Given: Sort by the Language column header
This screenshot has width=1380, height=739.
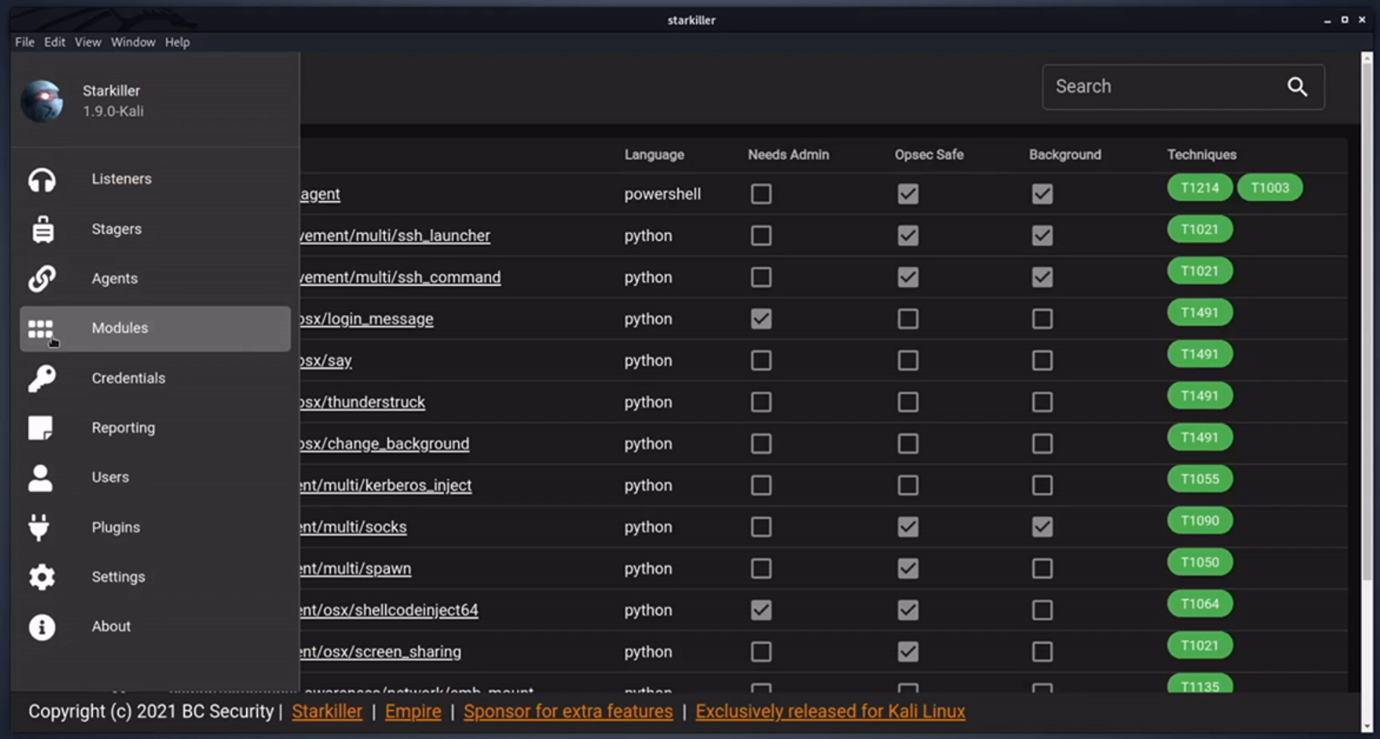Looking at the screenshot, I should click(x=654, y=155).
